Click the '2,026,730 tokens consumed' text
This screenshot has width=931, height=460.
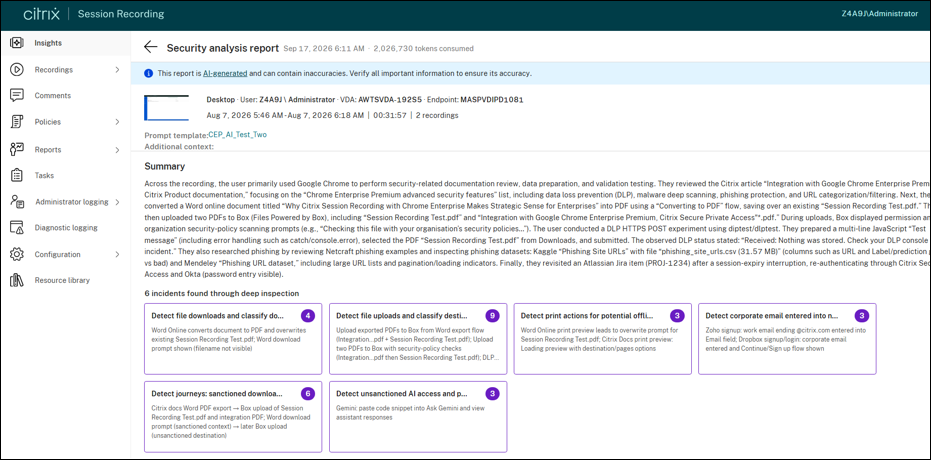(x=423, y=49)
